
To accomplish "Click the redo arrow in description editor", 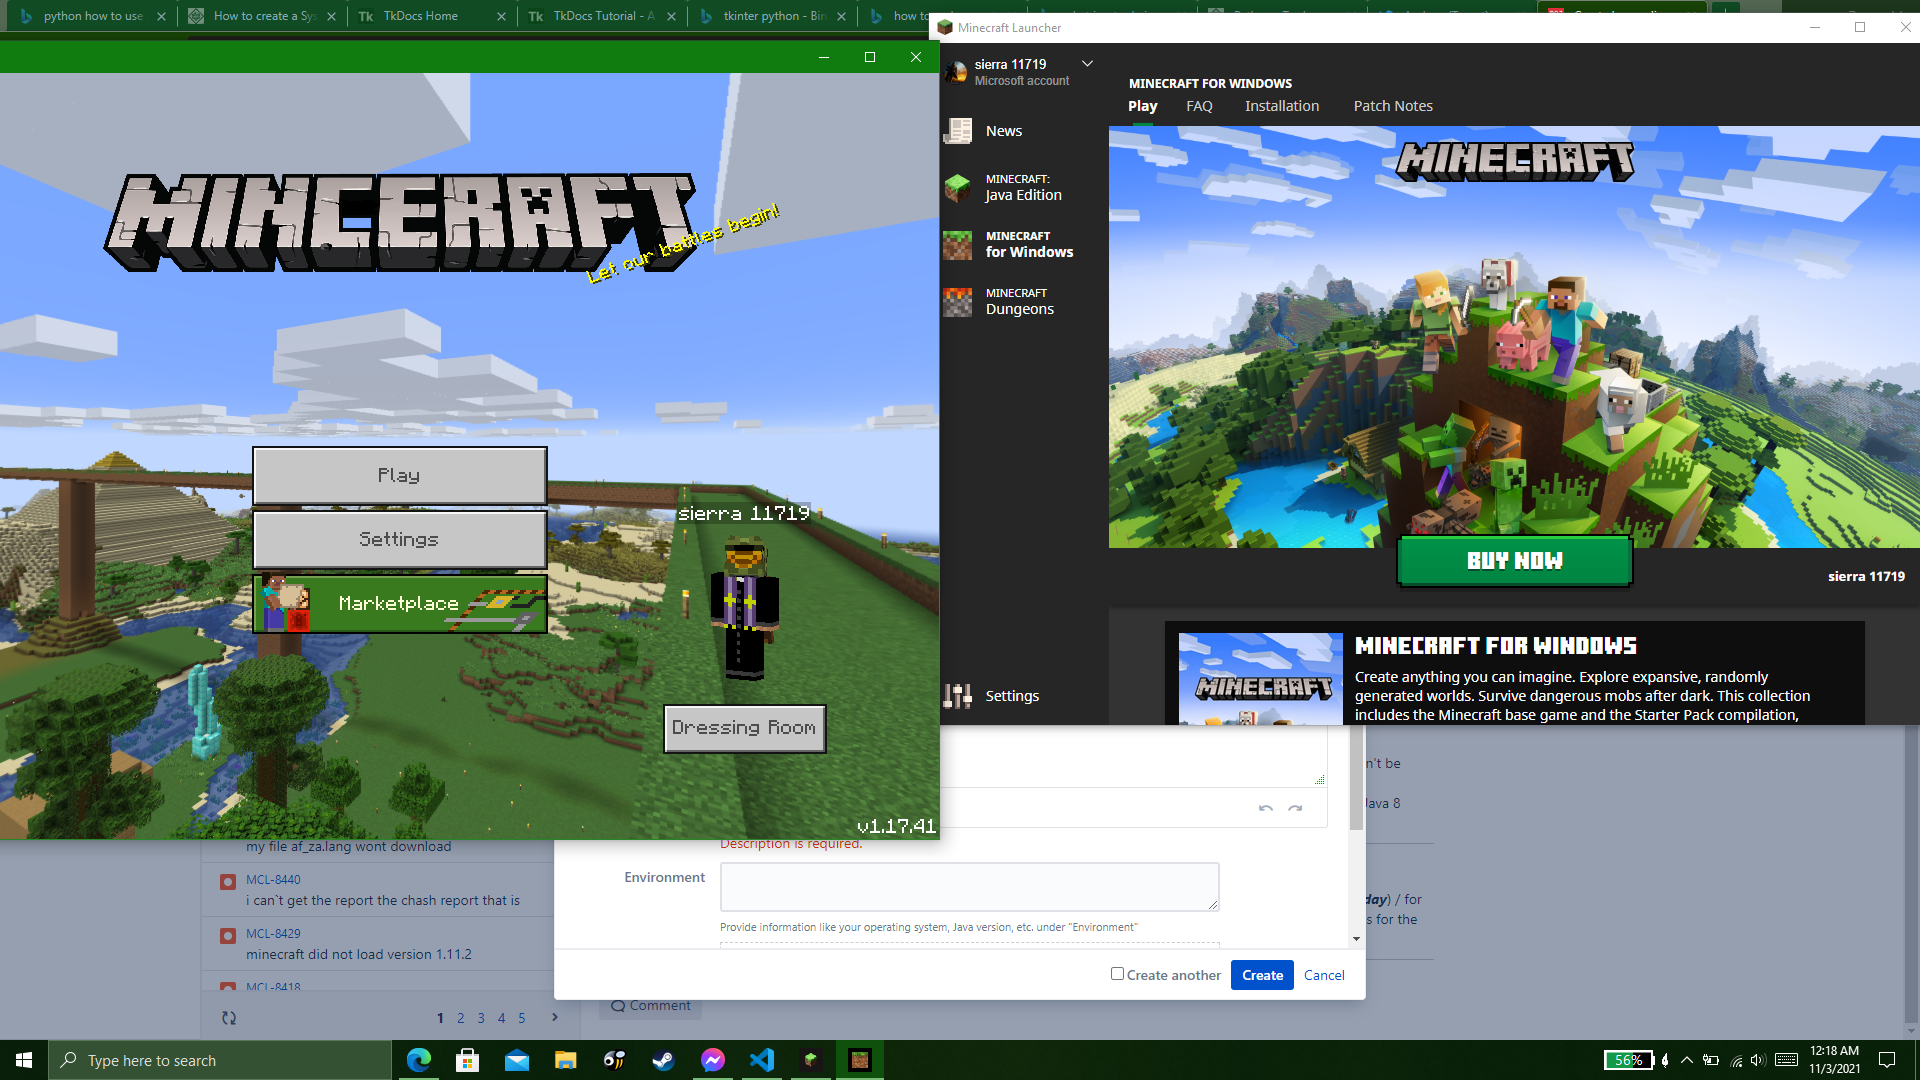I will [1295, 808].
